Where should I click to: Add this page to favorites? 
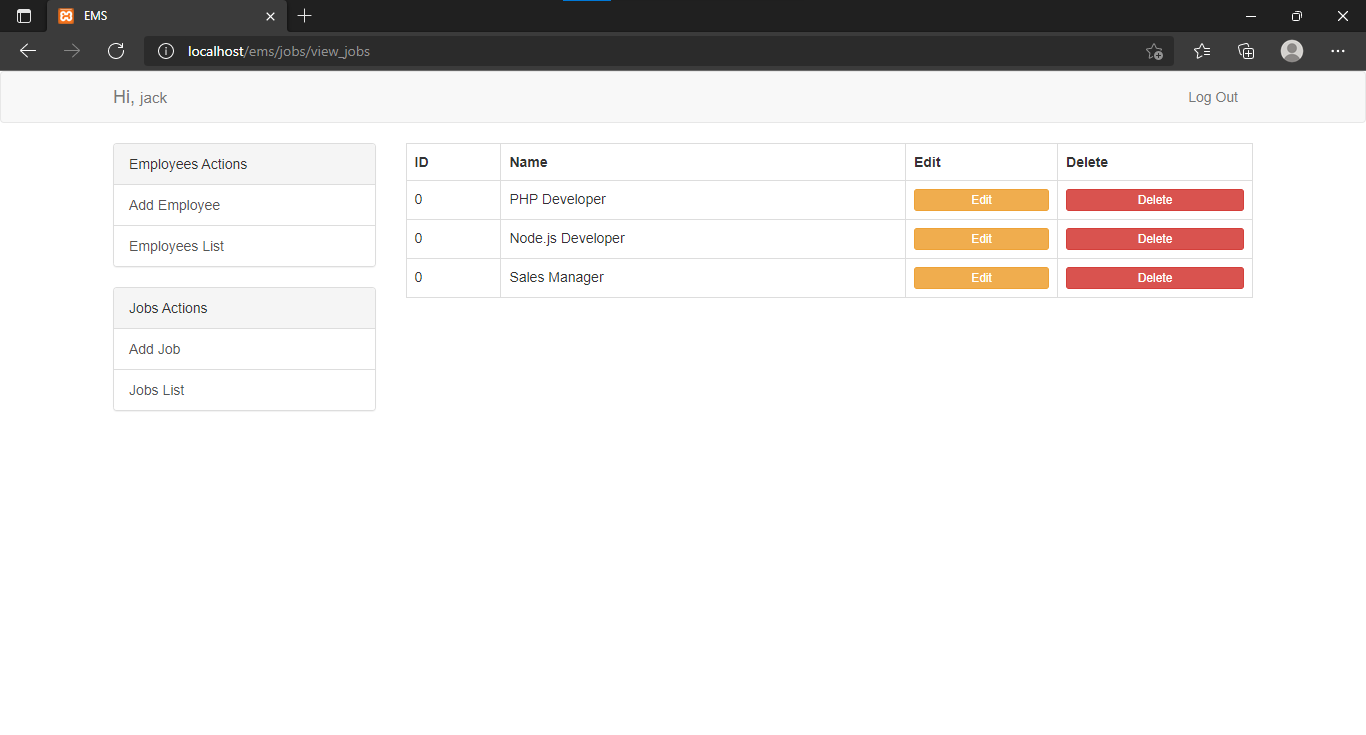(x=1154, y=51)
